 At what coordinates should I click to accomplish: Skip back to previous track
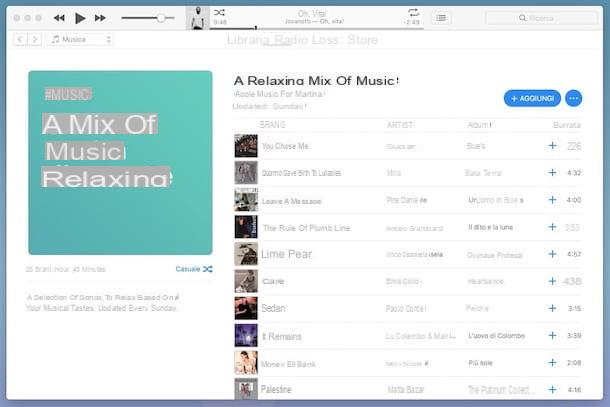point(59,18)
